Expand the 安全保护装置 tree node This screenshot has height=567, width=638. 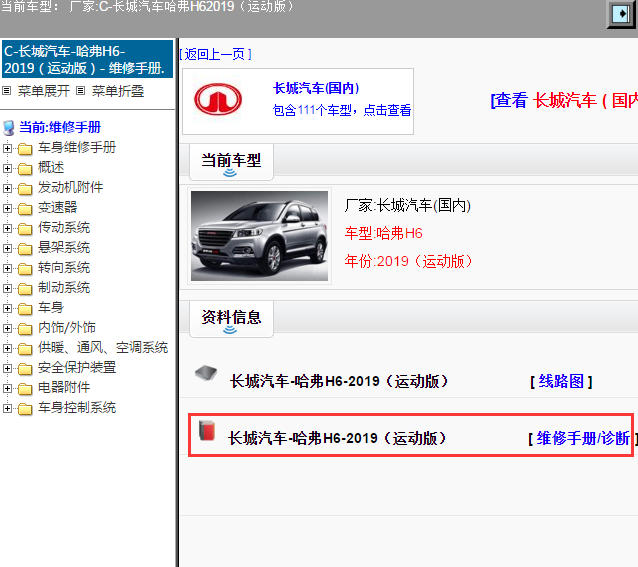(x=7, y=368)
